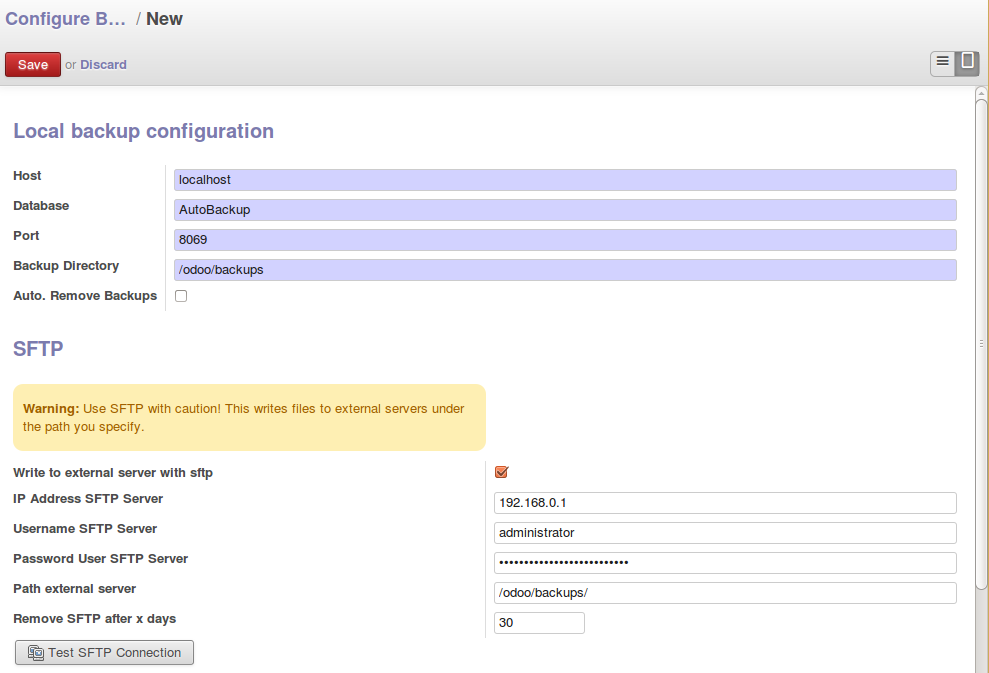Focus the Password User SFTP Server field
This screenshot has height=673, width=989.
click(725, 563)
